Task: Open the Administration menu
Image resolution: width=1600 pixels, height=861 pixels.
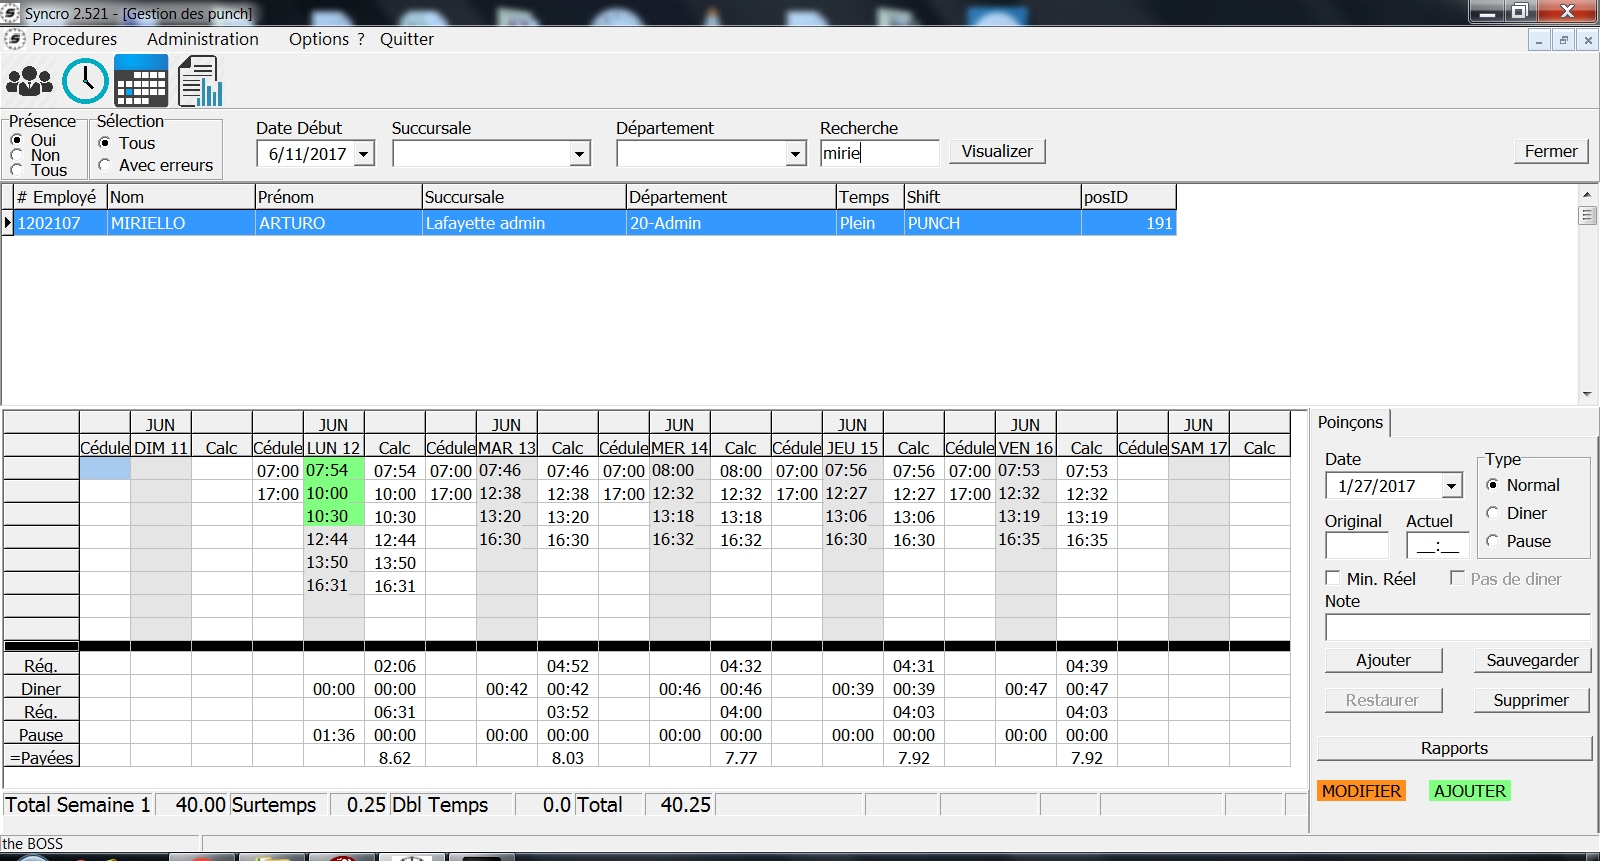Action: coord(202,39)
